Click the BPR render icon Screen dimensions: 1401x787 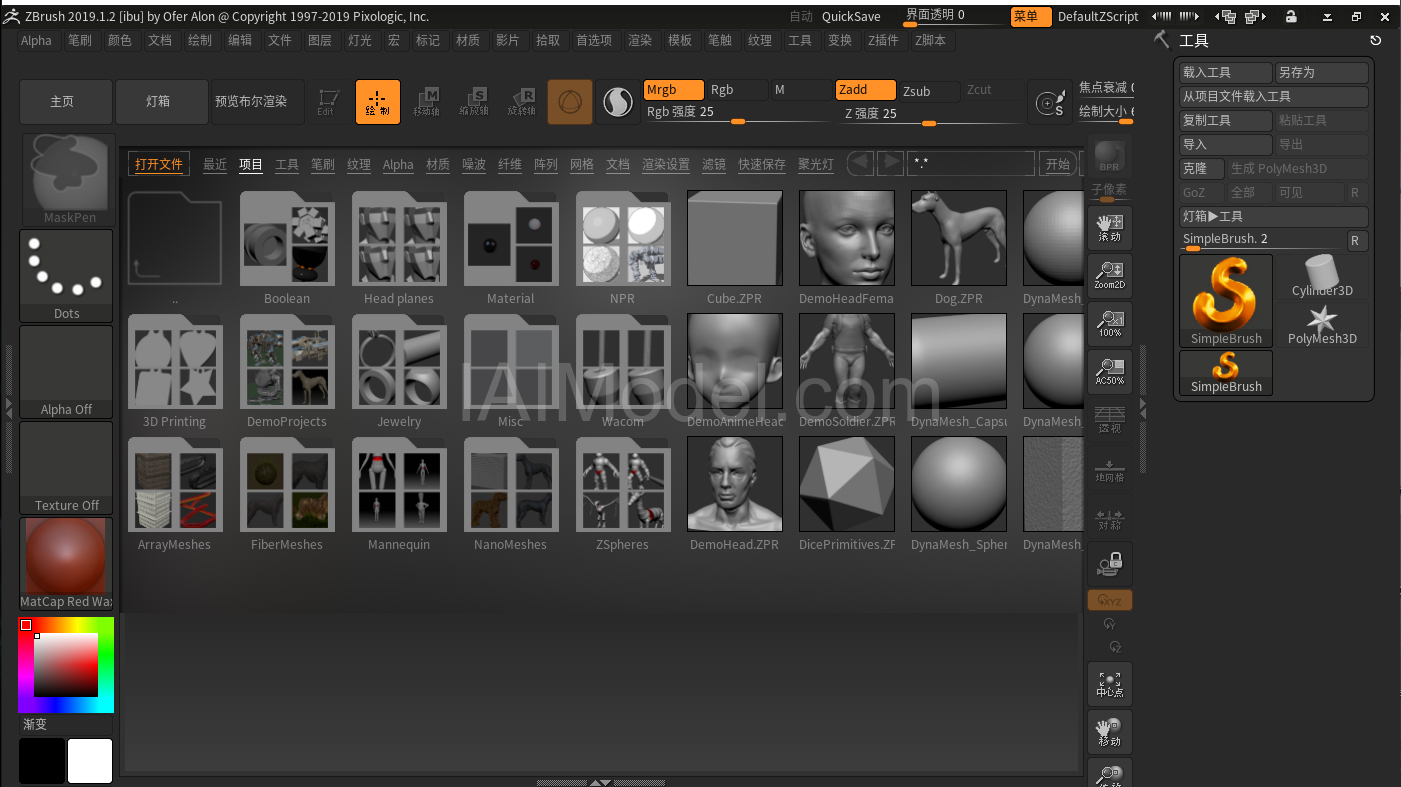coord(1109,156)
